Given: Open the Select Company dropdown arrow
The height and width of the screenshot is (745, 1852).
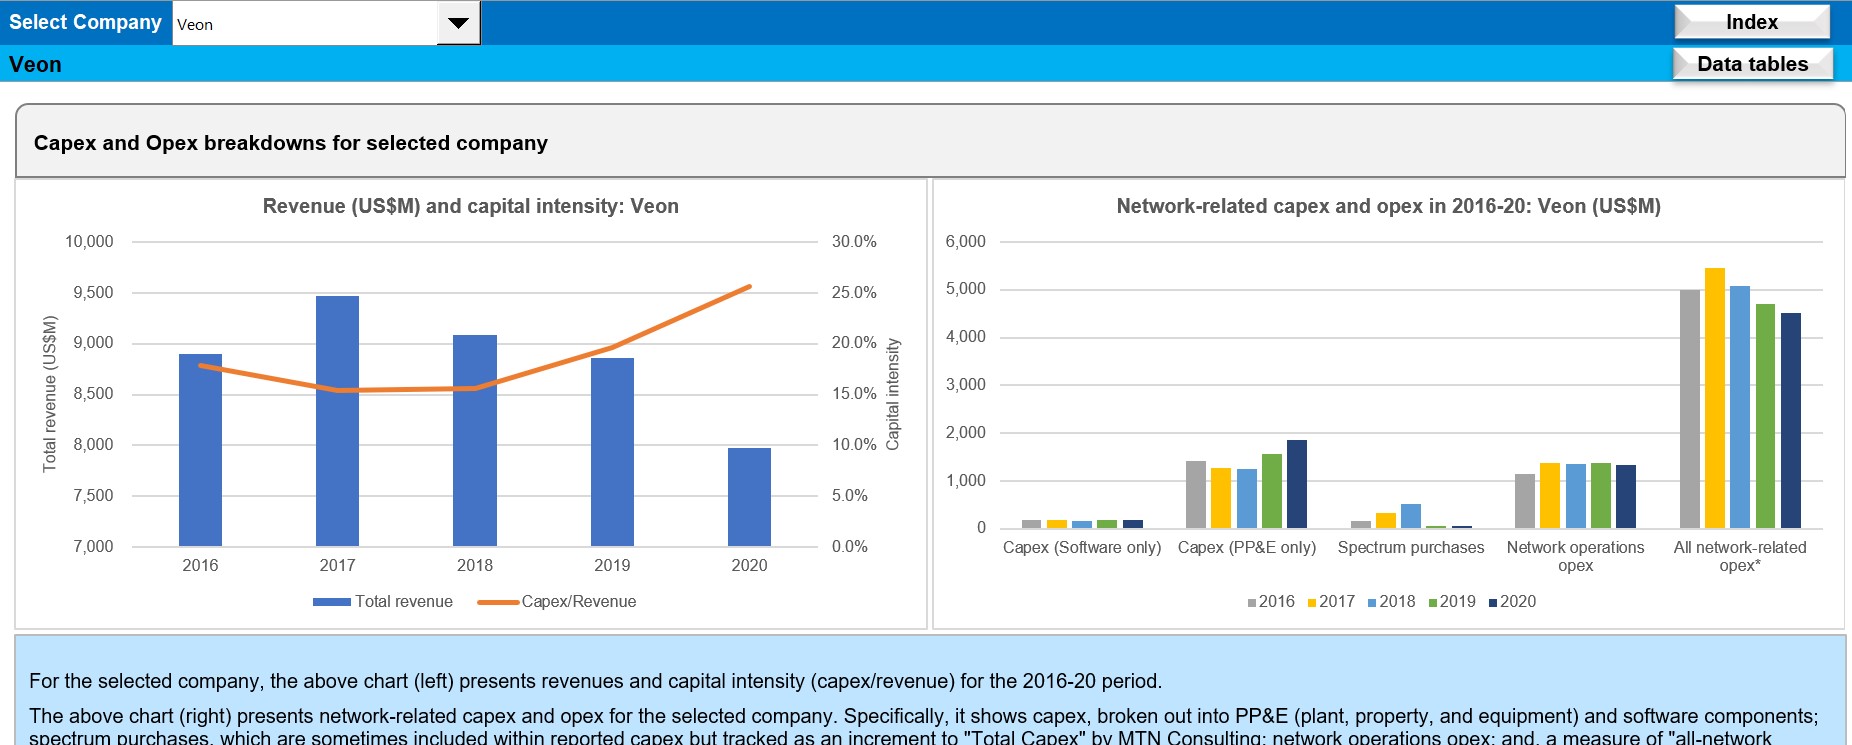Looking at the screenshot, I should tap(458, 23).
